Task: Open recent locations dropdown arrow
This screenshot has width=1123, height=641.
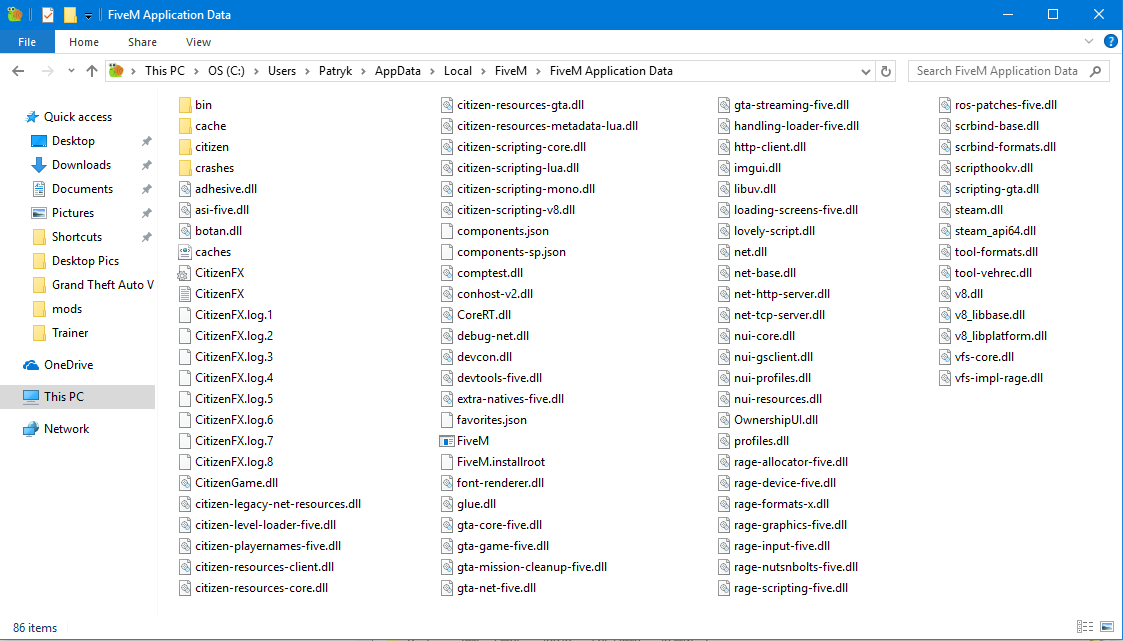Action: click(71, 71)
